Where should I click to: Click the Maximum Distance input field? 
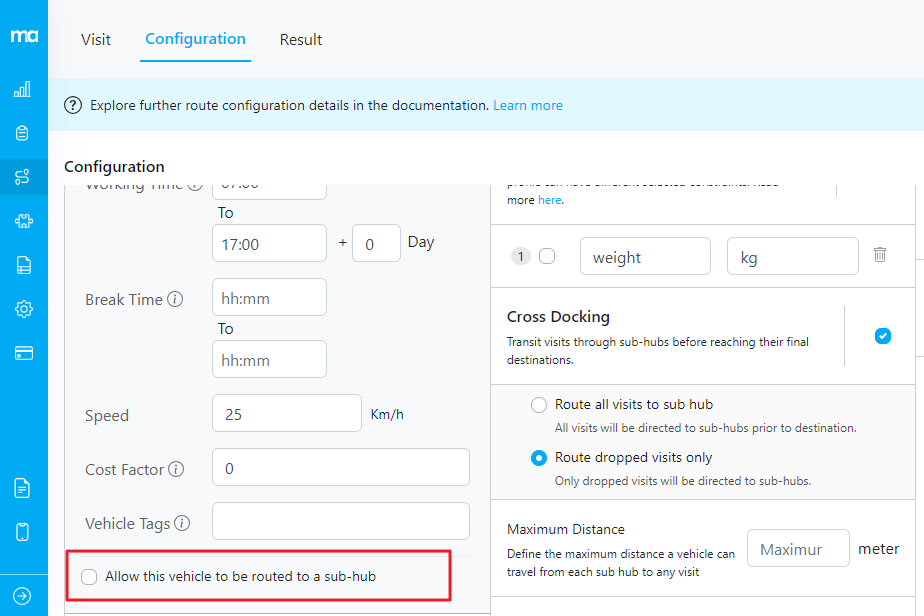tap(797, 550)
